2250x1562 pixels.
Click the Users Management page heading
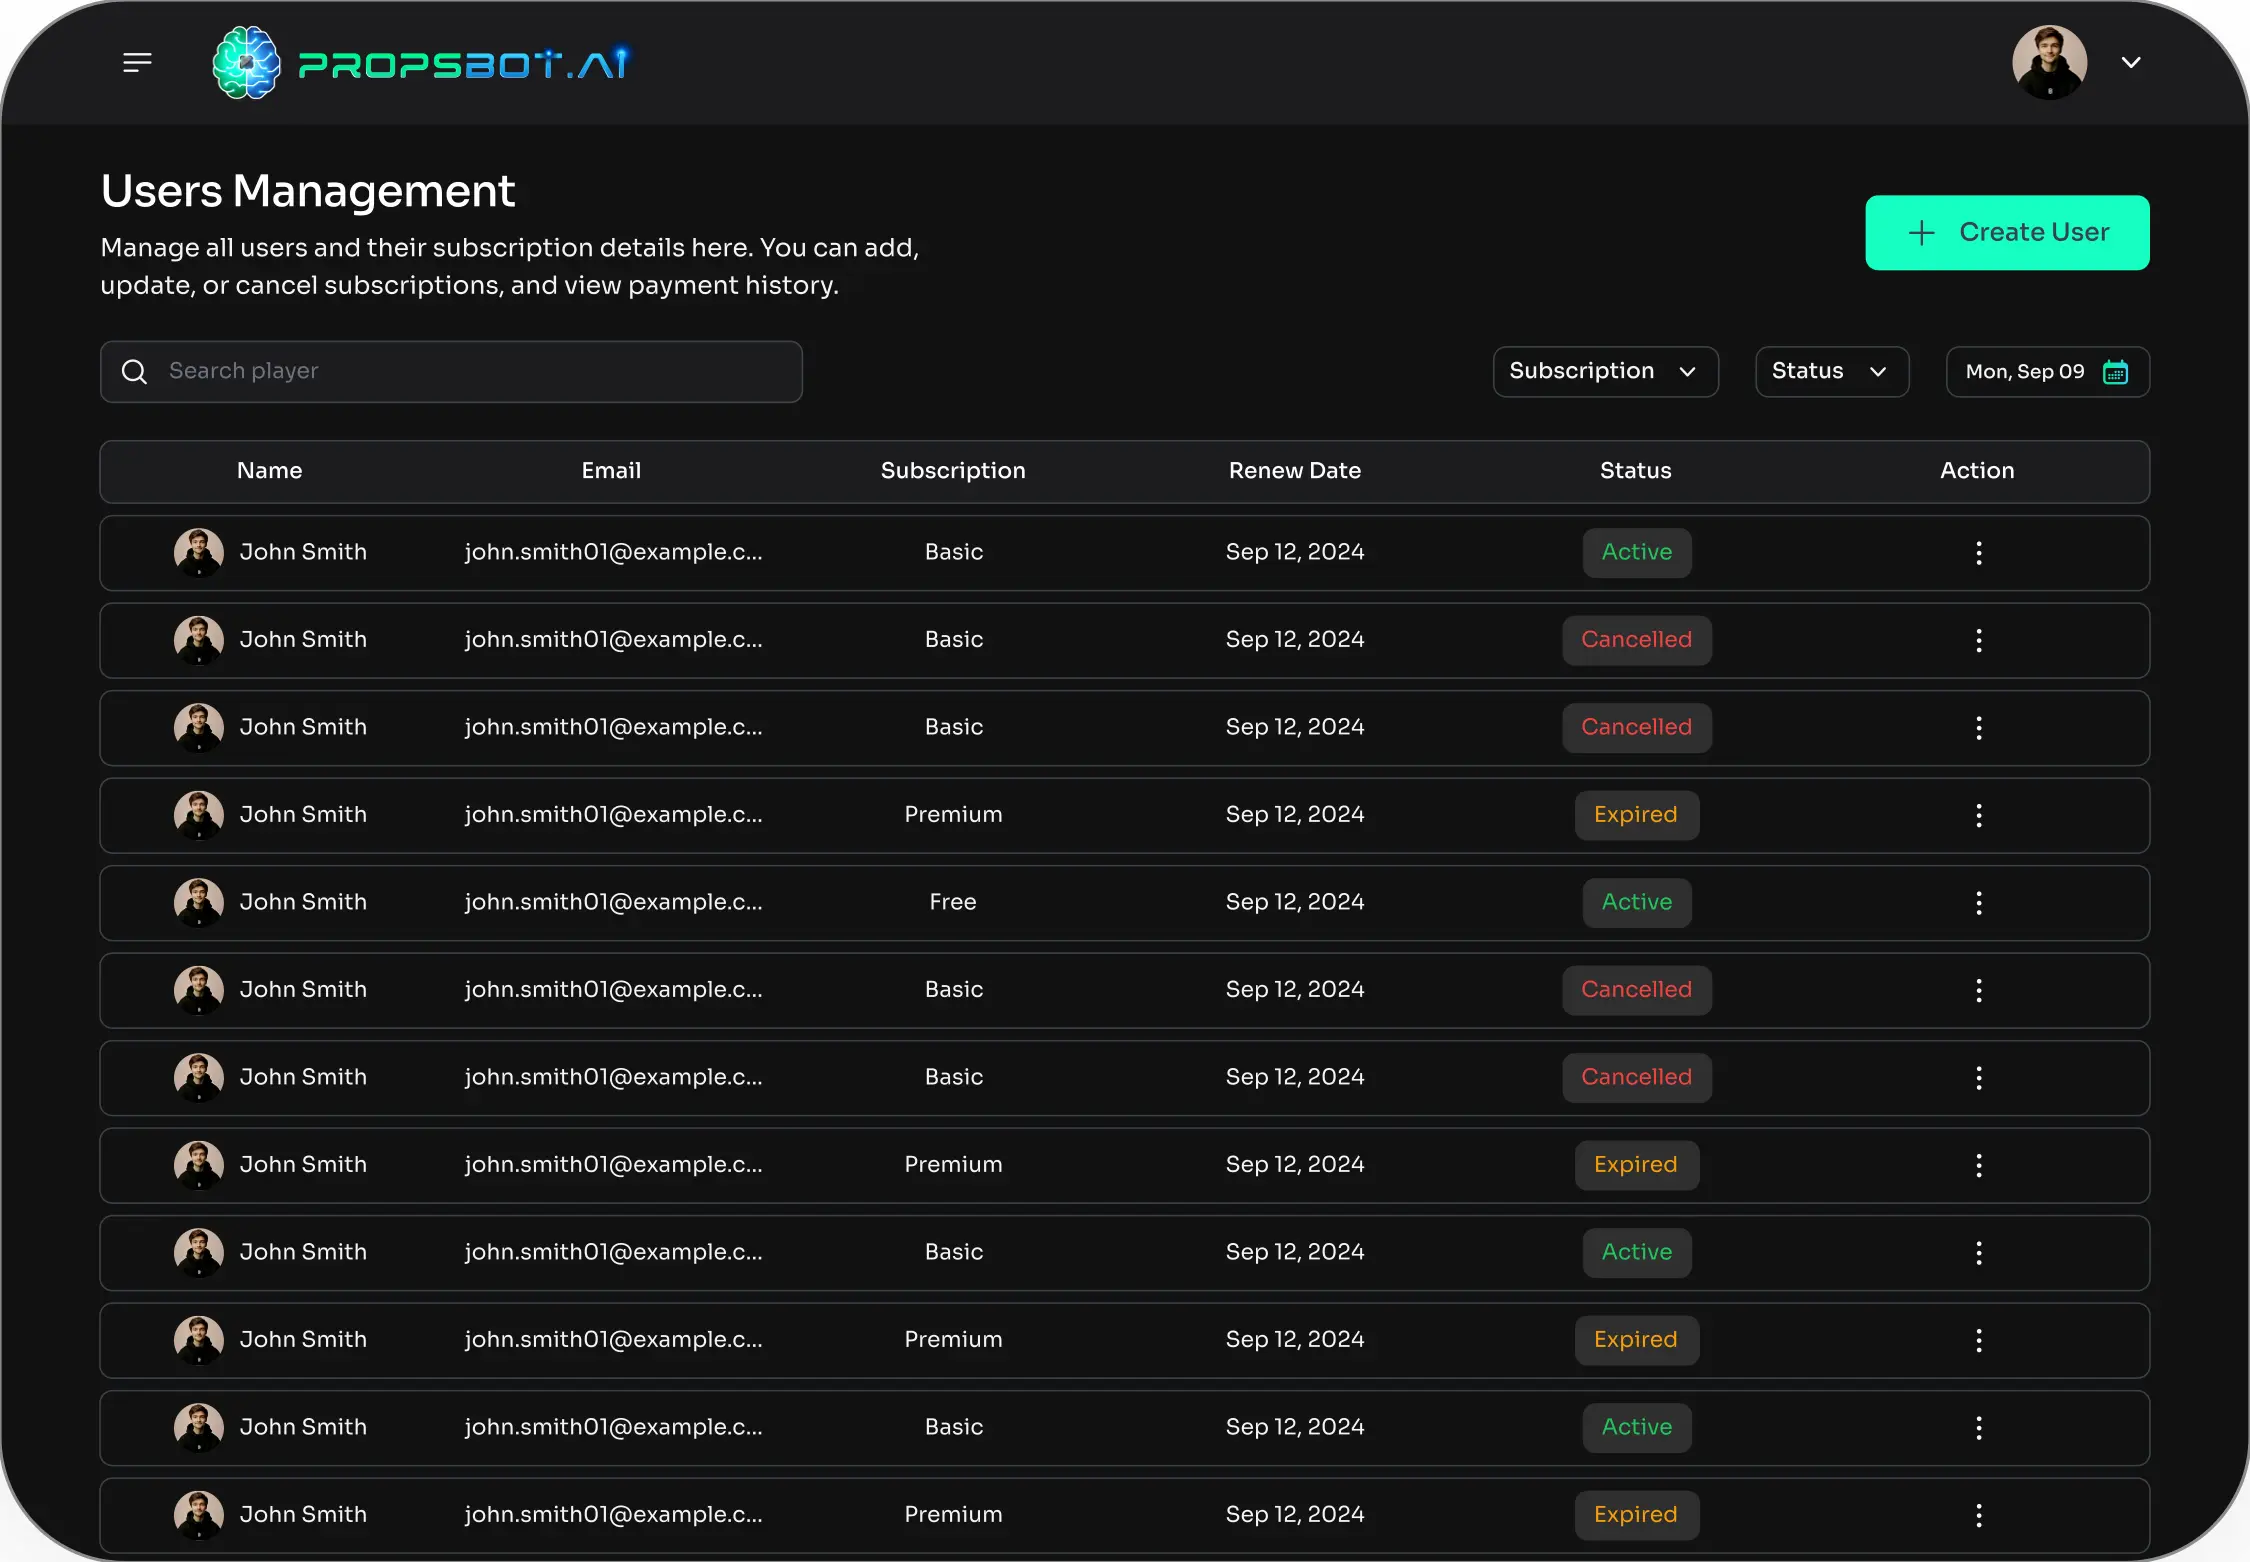[x=308, y=191]
